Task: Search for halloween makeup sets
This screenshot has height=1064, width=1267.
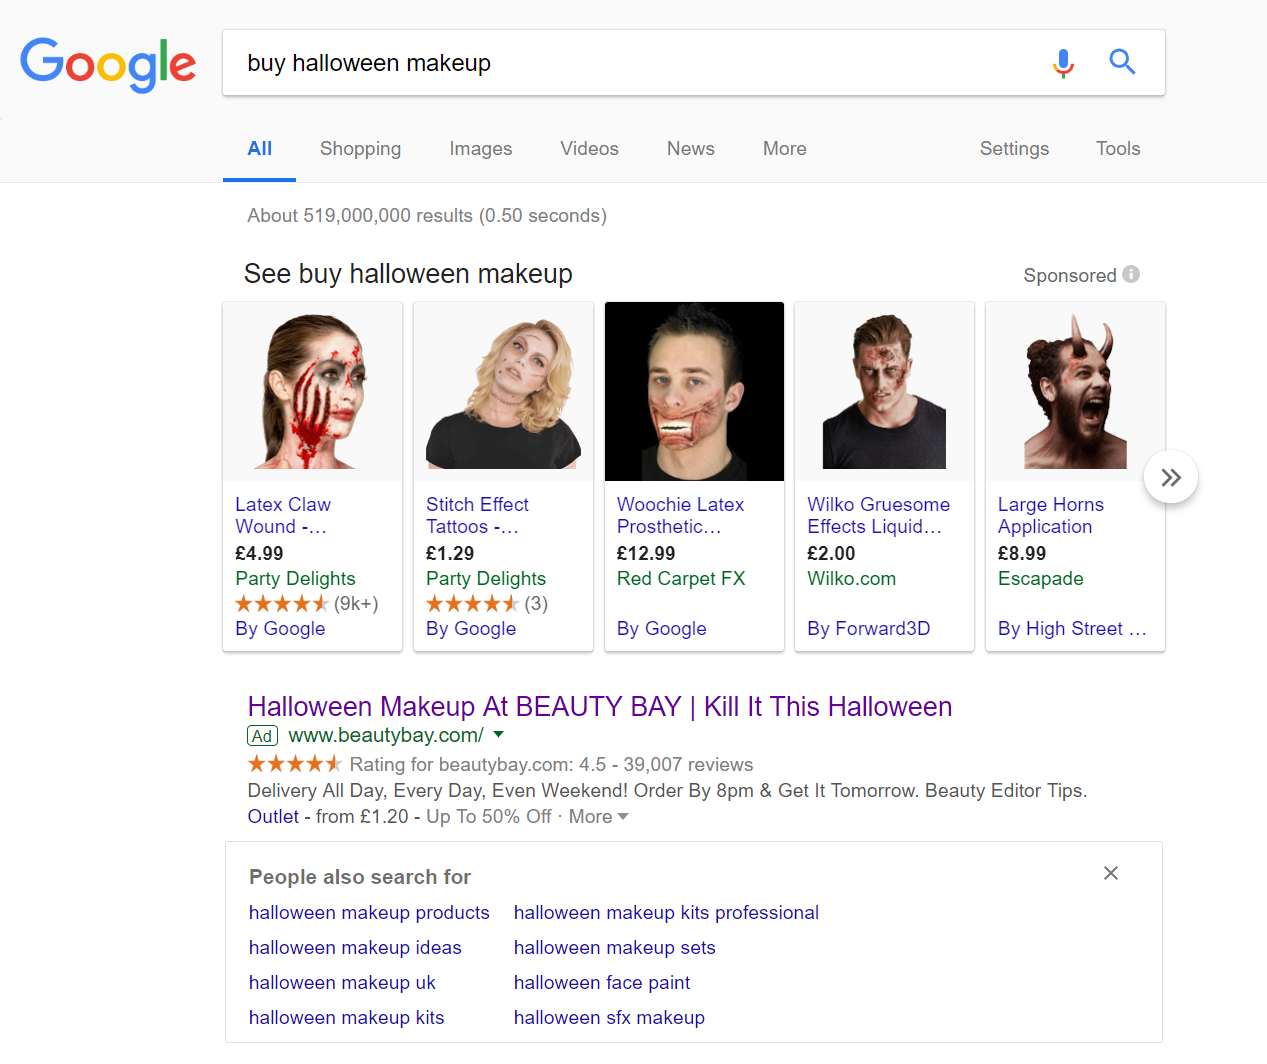Action: point(614,948)
